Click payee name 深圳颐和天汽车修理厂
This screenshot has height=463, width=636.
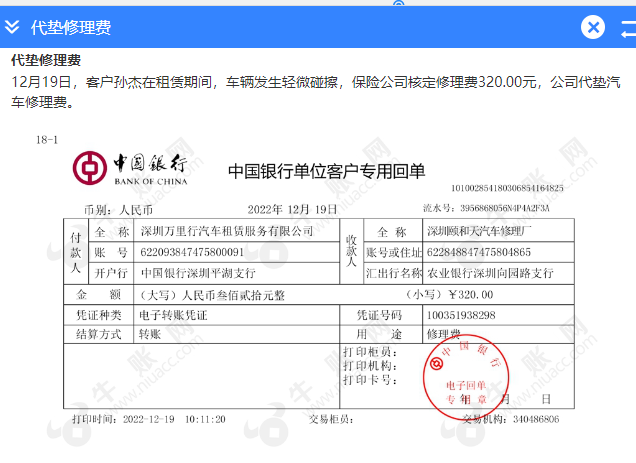(x=479, y=231)
